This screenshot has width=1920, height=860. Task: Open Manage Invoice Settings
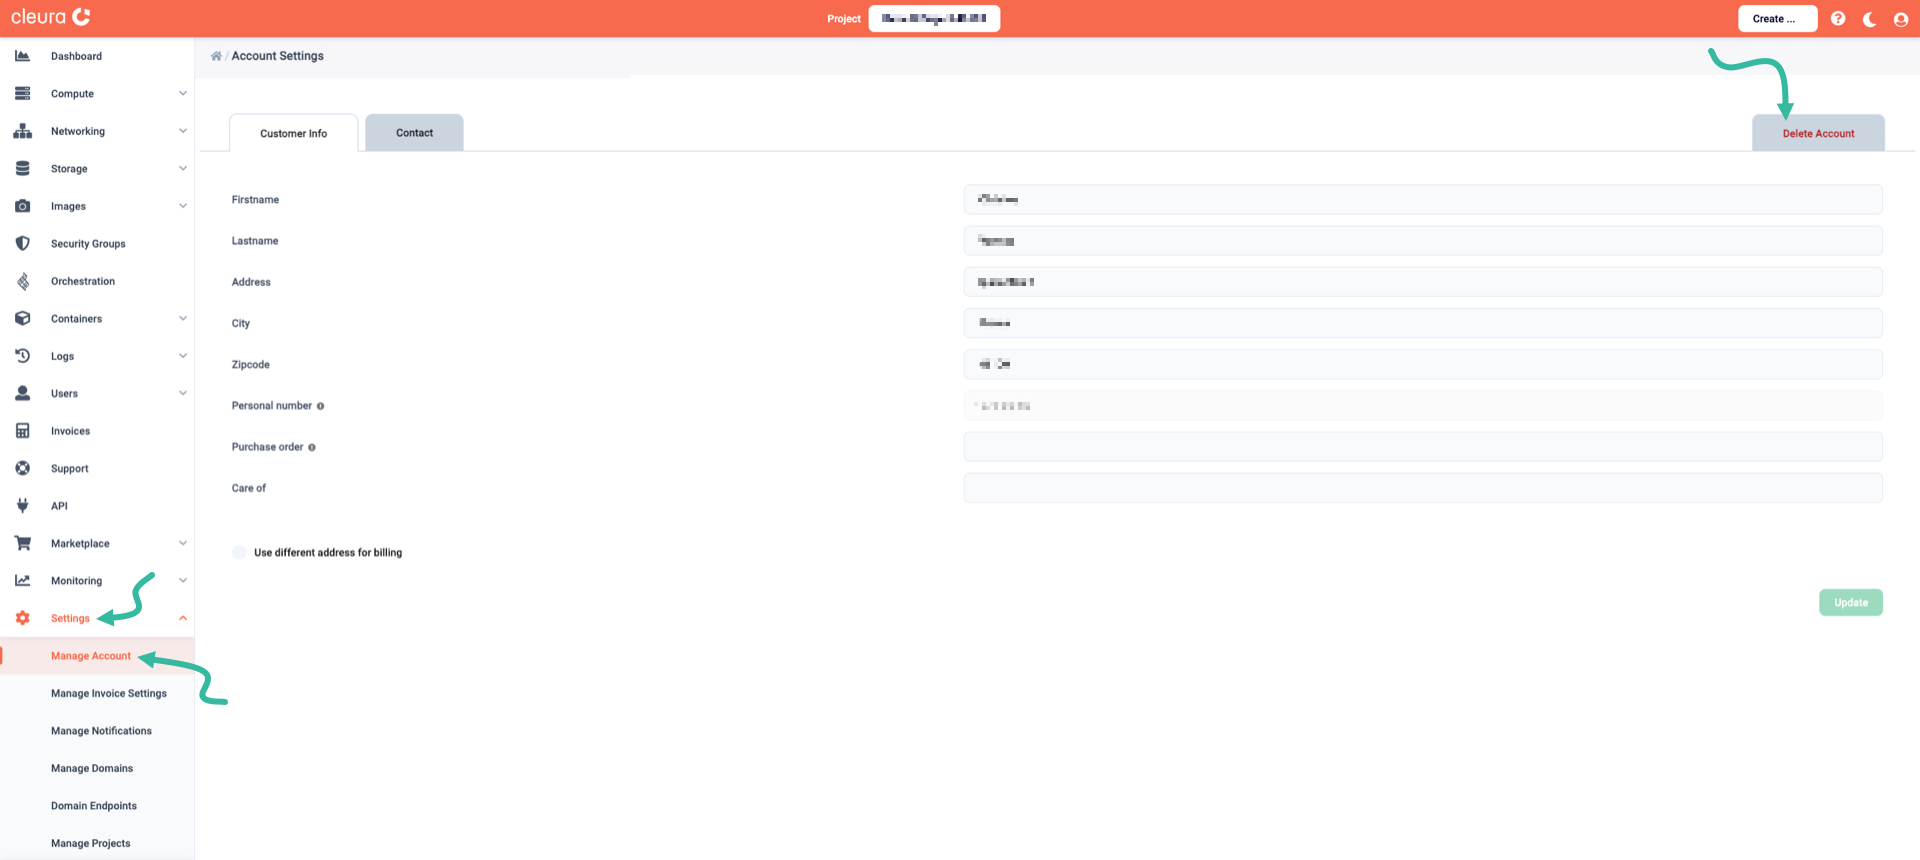coord(109,693)
